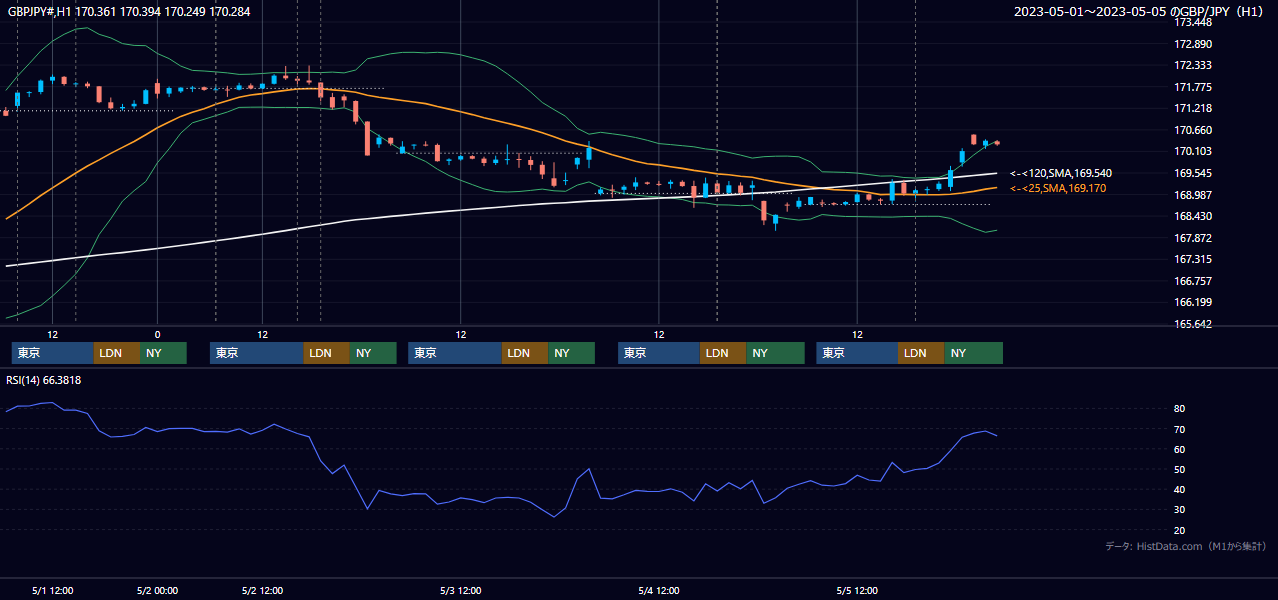Image resolution: width=1278 pixels, height=600 pixels.
Task: Select the 5/1 12:00 date label
Action: click(x=53, y=590)
